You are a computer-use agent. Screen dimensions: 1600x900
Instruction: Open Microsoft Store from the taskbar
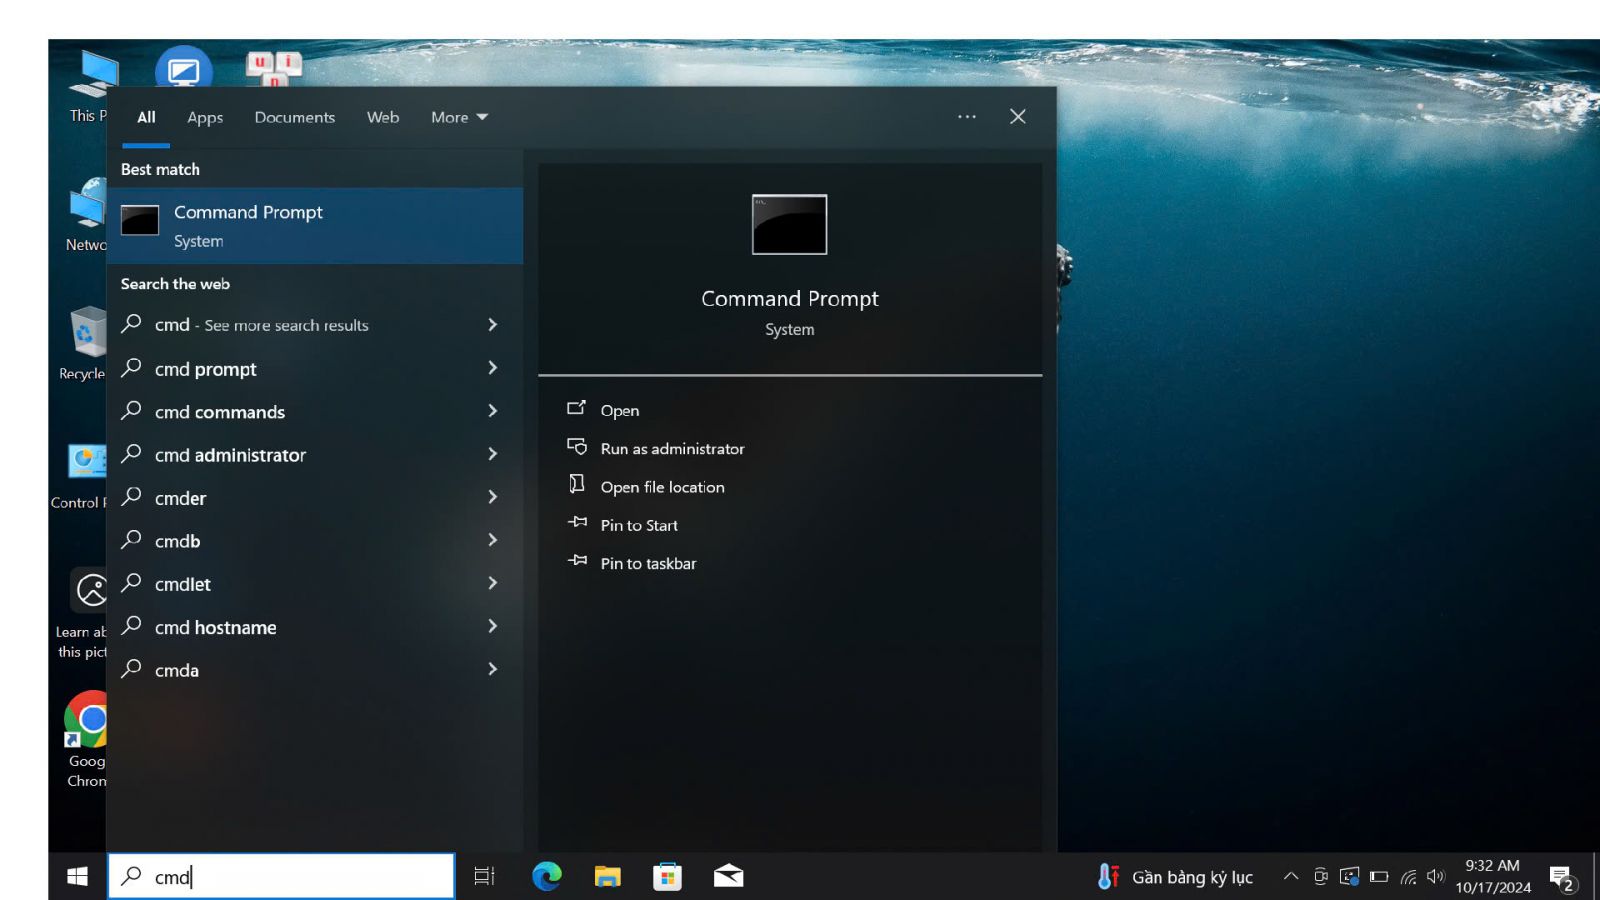tap(667, 877)
